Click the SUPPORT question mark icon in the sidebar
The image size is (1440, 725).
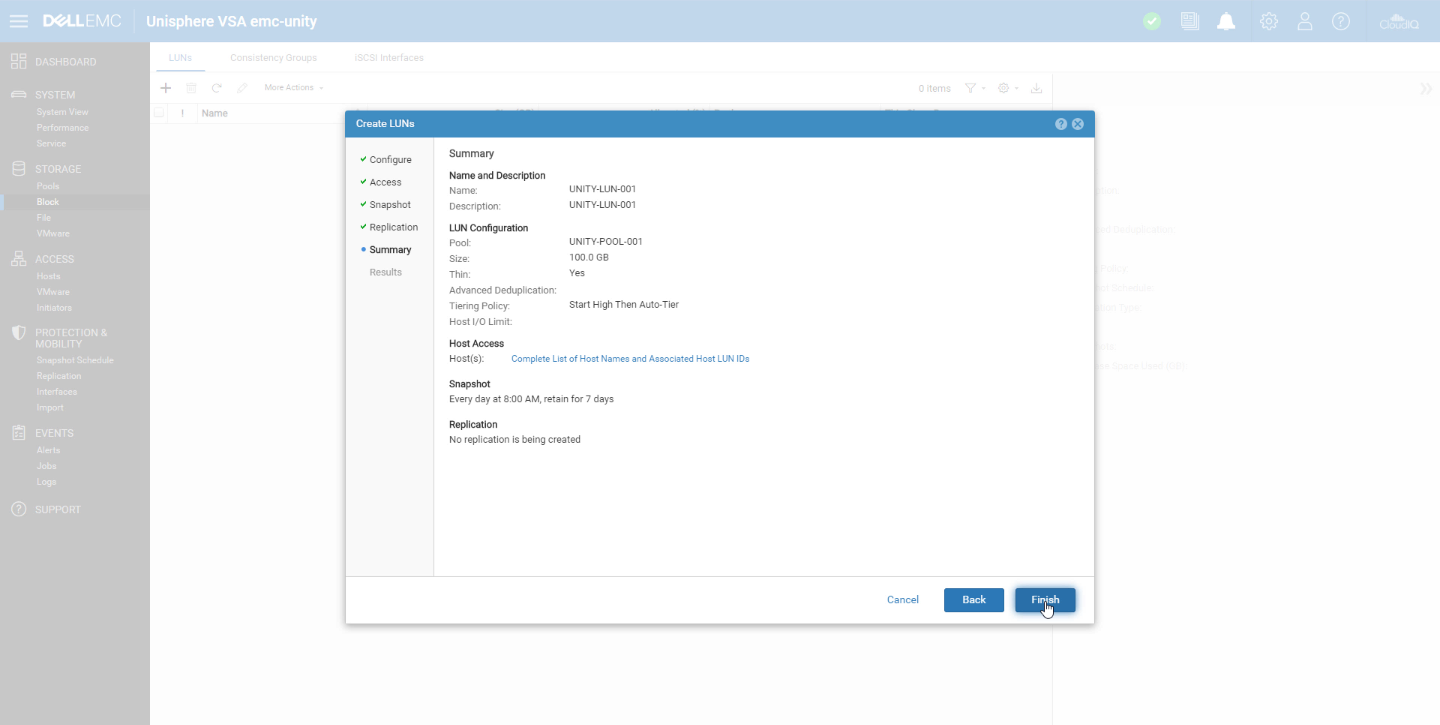point(18,509)
